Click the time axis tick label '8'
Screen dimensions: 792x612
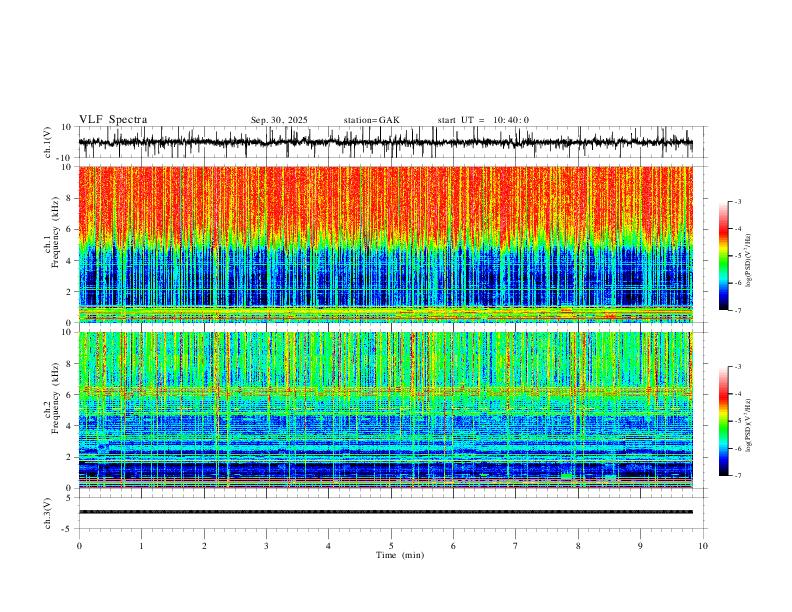click(x=578, y=546)
